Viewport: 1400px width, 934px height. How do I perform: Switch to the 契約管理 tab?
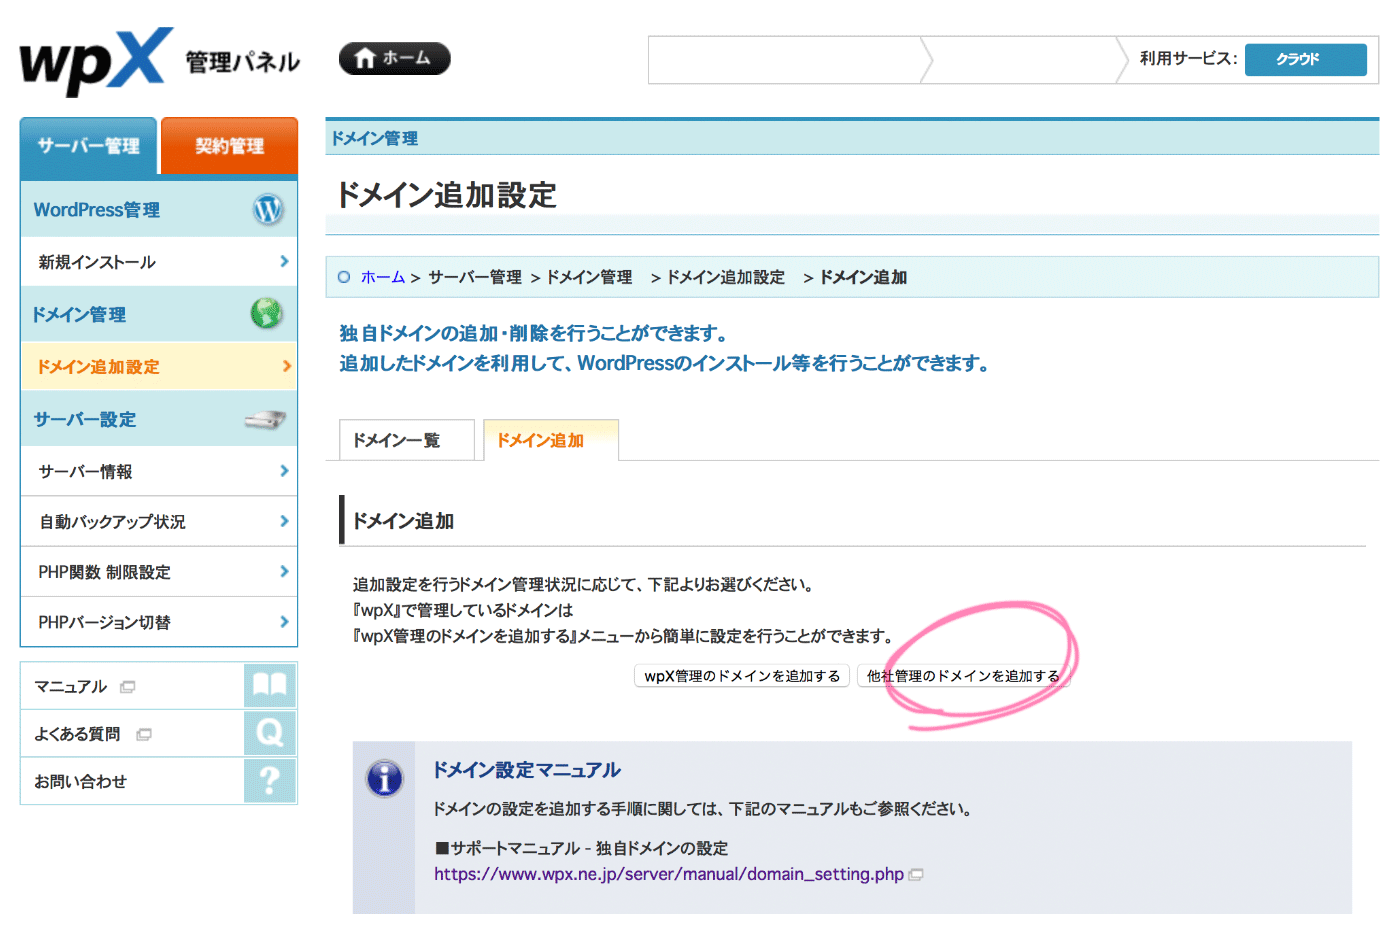click(229, 146)
